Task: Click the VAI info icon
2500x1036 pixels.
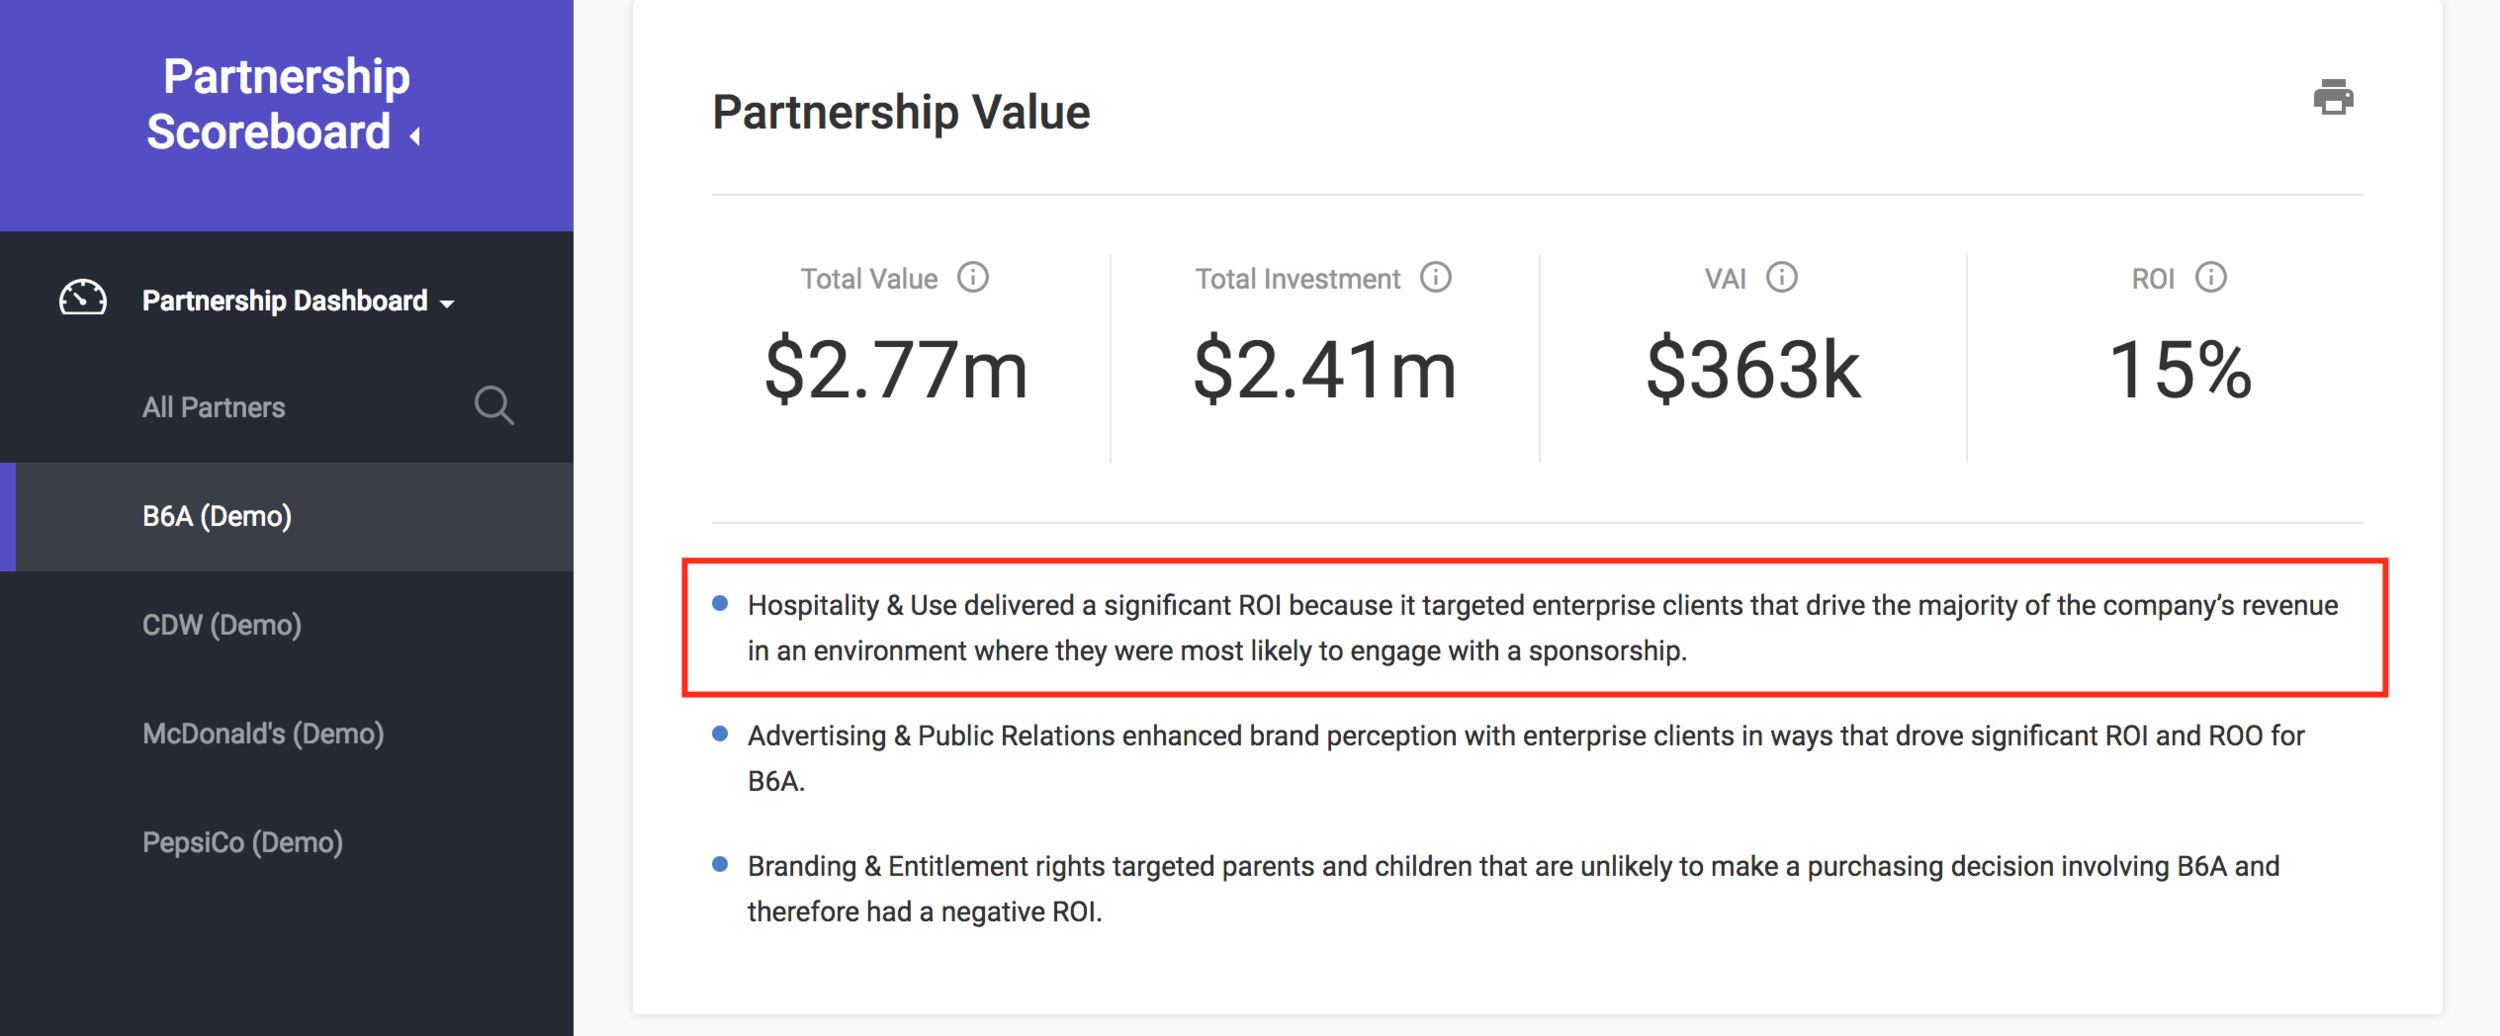Action: (x=1781, y=277)
